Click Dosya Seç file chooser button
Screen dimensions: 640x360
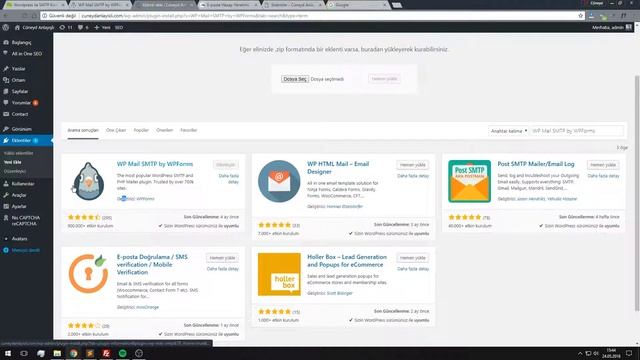(295, 79)
